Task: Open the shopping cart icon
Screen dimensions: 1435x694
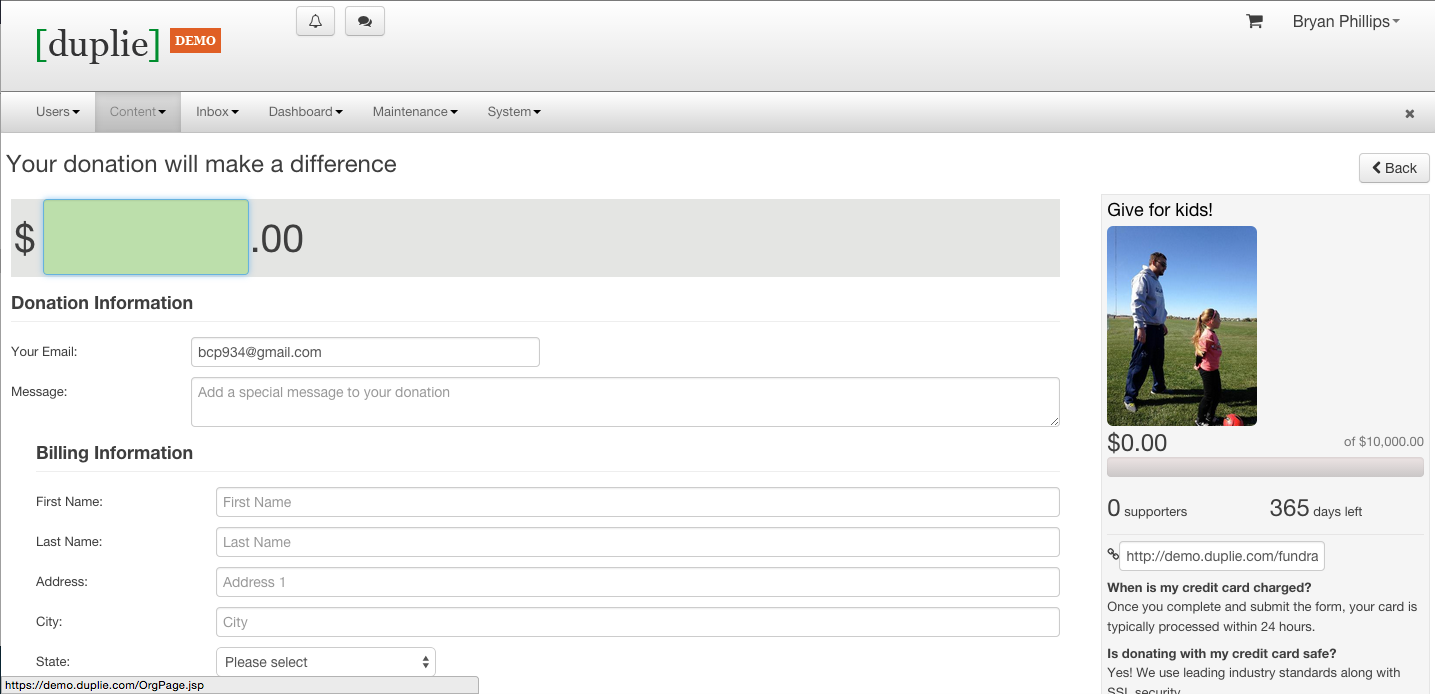Action: [x=1254, y=21]
